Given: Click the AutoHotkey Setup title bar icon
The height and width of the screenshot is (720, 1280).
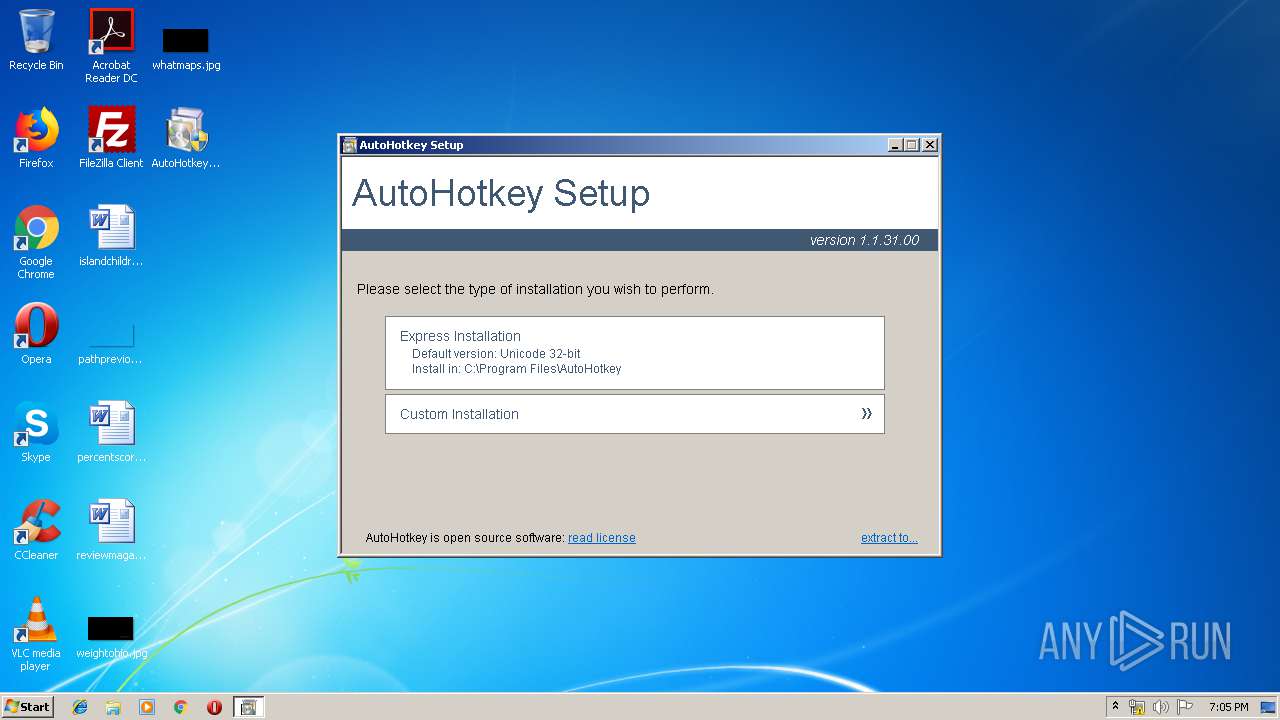Looking at the screenshot, I should [x=349, y=145].
